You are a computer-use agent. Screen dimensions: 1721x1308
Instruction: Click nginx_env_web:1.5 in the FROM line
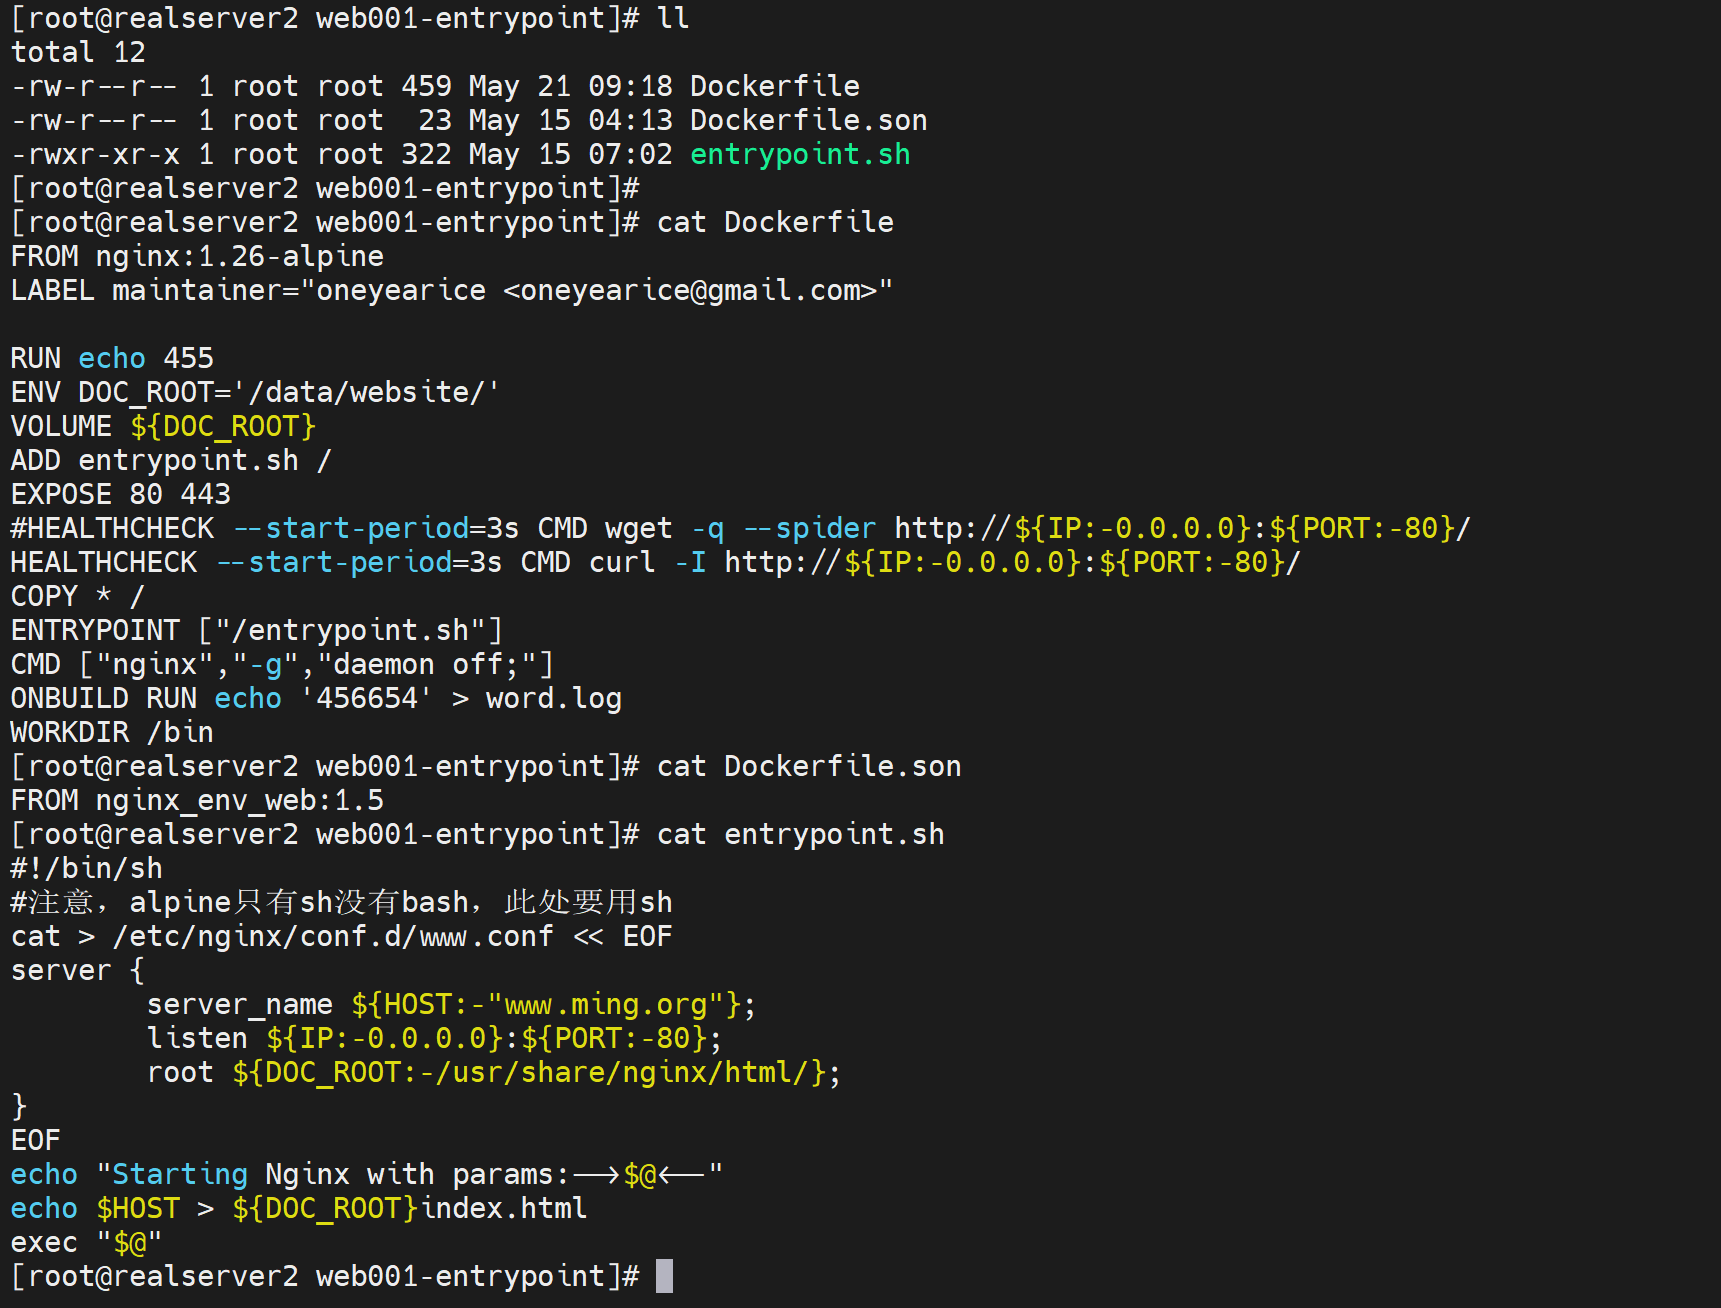coord(239,800)
